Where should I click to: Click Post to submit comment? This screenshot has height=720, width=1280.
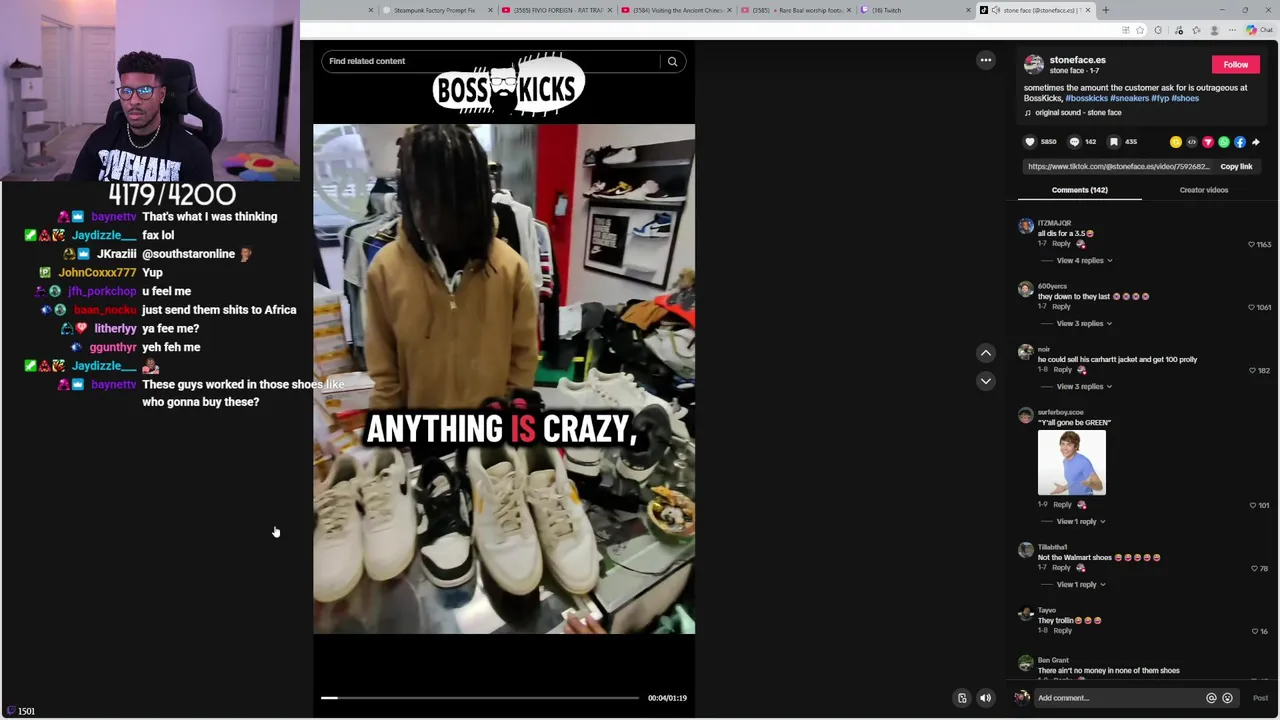pyautogui.click(x=1260, y=698)
